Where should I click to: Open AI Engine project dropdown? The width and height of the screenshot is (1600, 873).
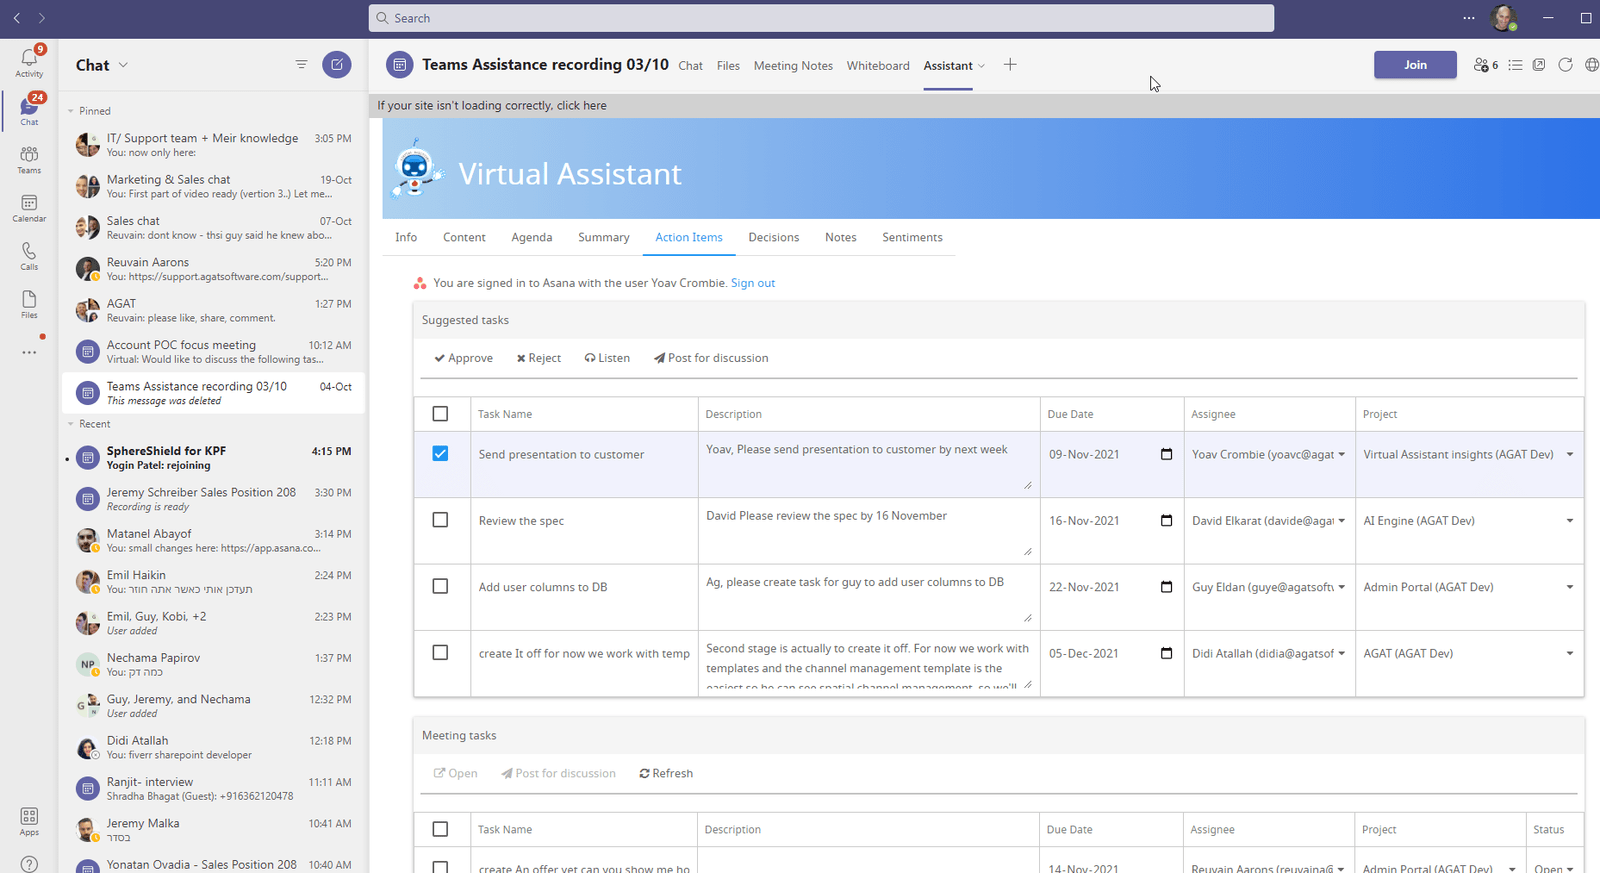click(x=1569, y=520)
